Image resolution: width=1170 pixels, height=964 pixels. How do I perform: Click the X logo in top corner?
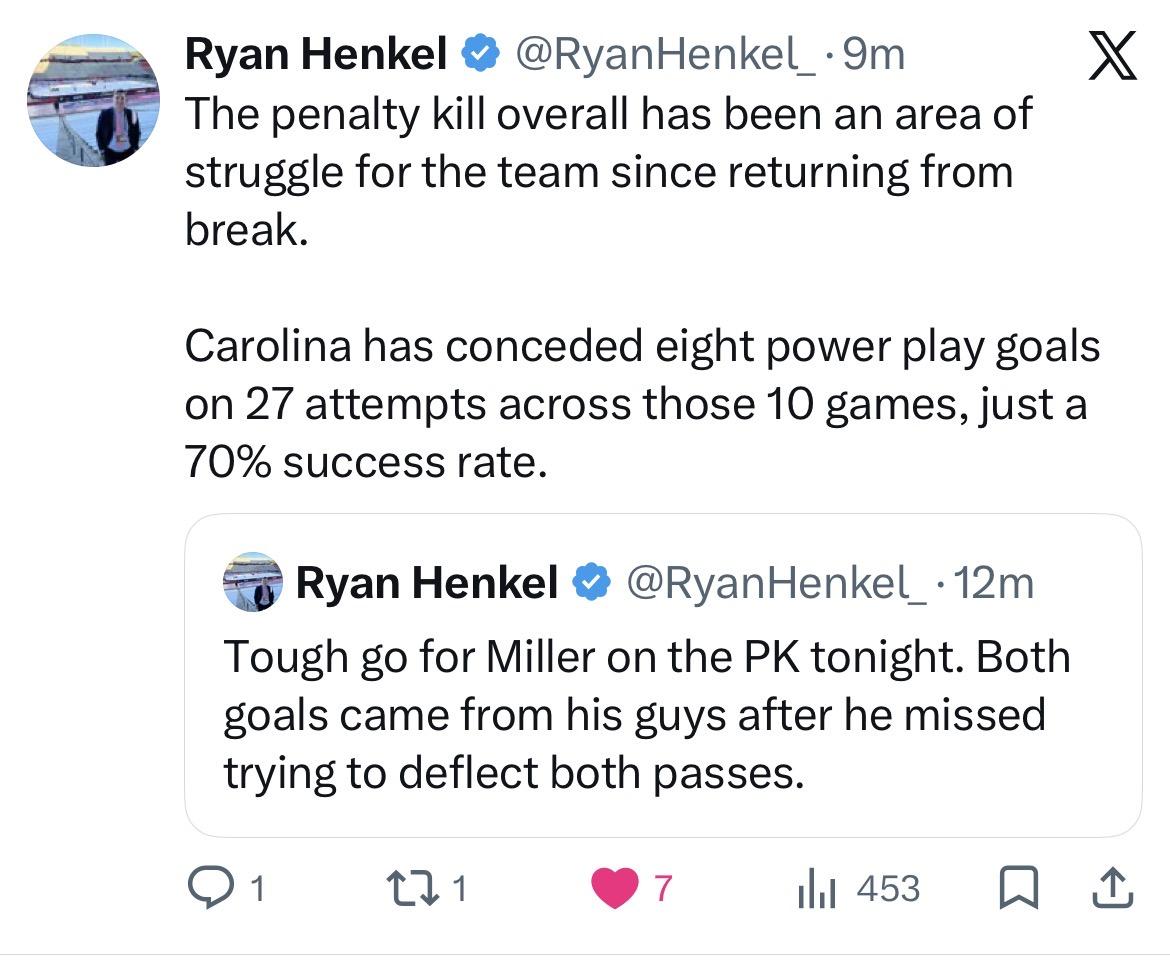click(x=1110, y=58)
